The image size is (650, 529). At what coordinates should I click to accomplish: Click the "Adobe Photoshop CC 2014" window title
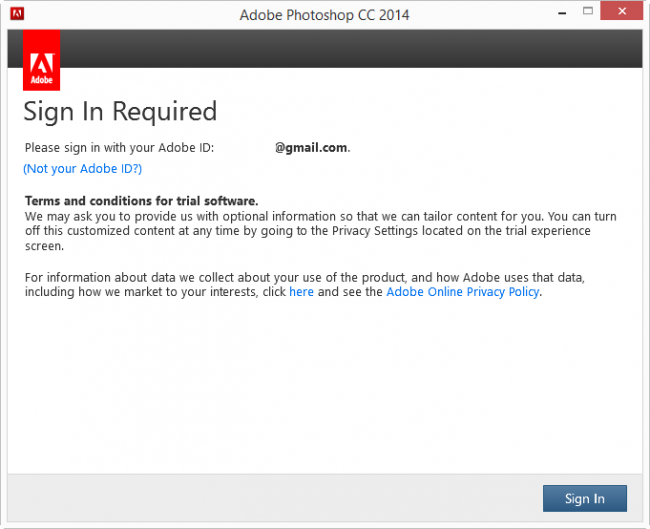click(324, 15)
